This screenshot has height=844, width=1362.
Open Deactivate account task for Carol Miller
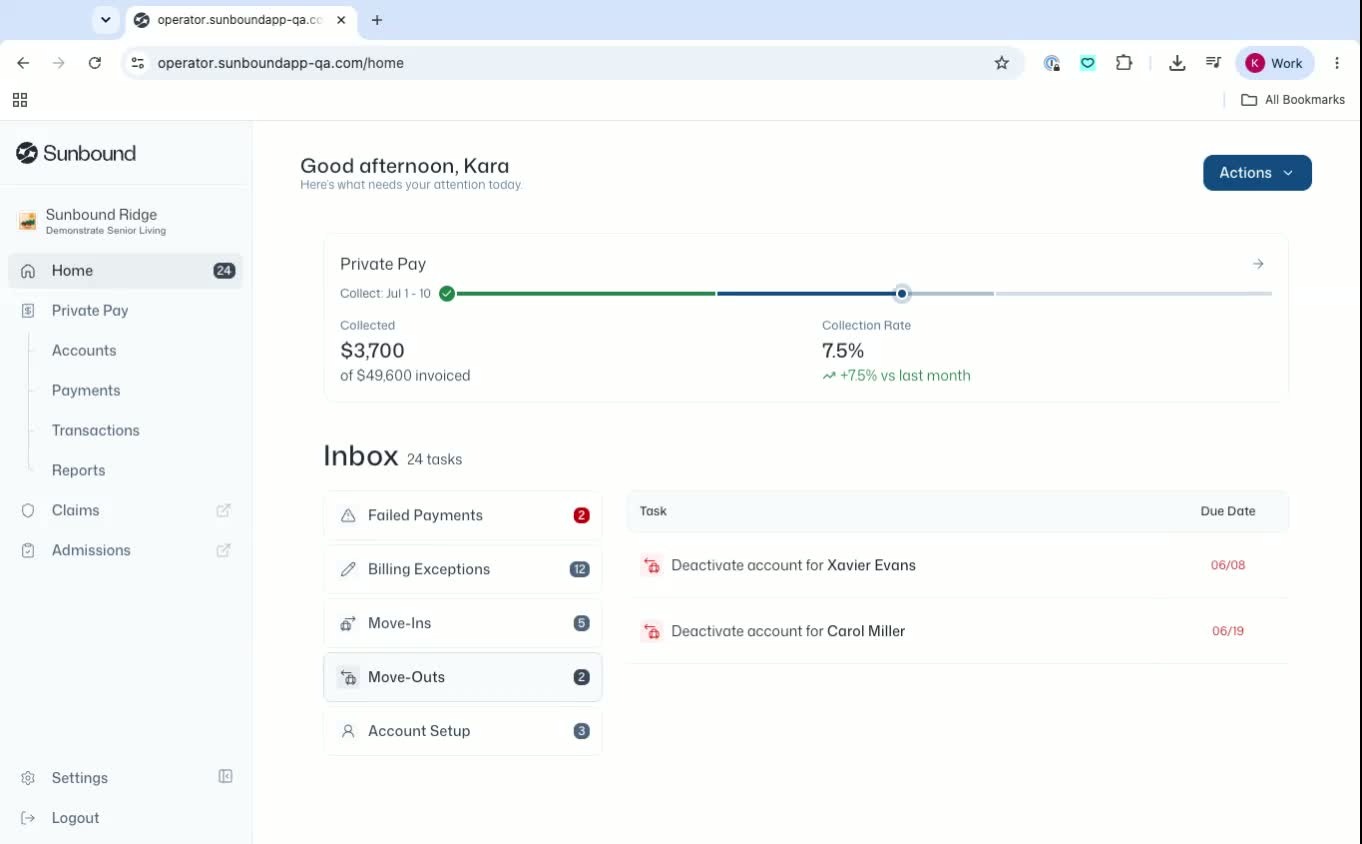tap(957, 631)
